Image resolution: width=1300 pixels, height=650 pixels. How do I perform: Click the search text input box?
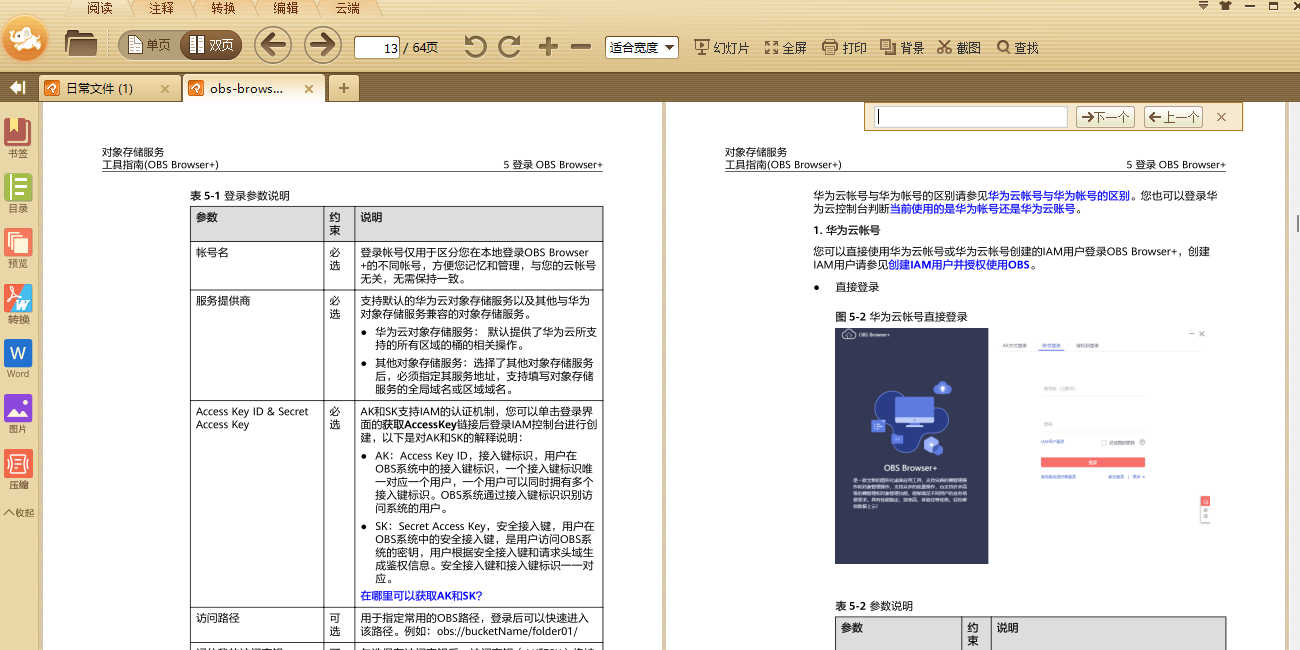coord(971,117)
